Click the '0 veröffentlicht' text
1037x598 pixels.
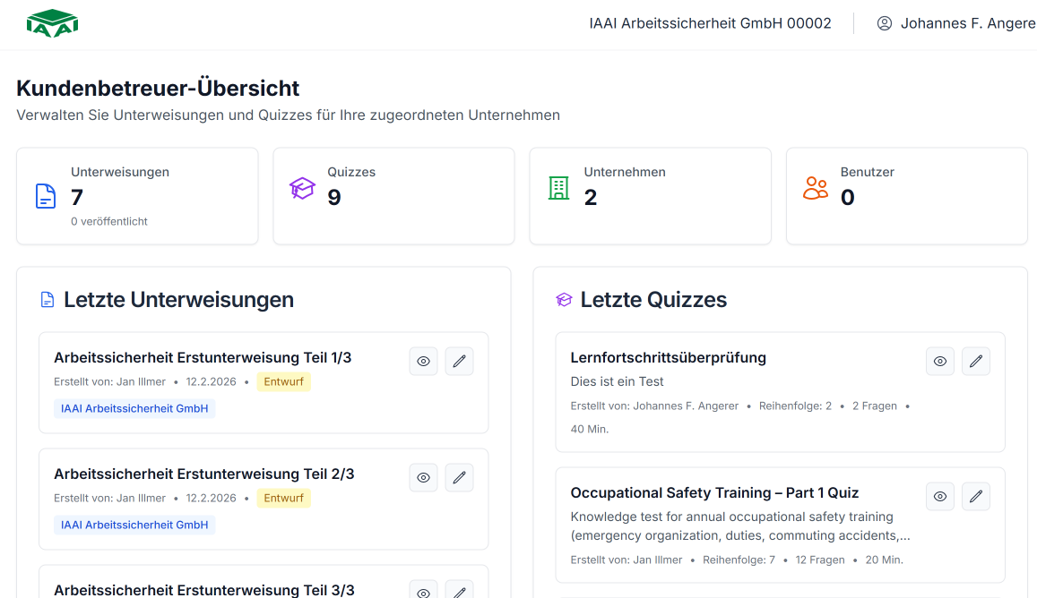coord(109,222)
